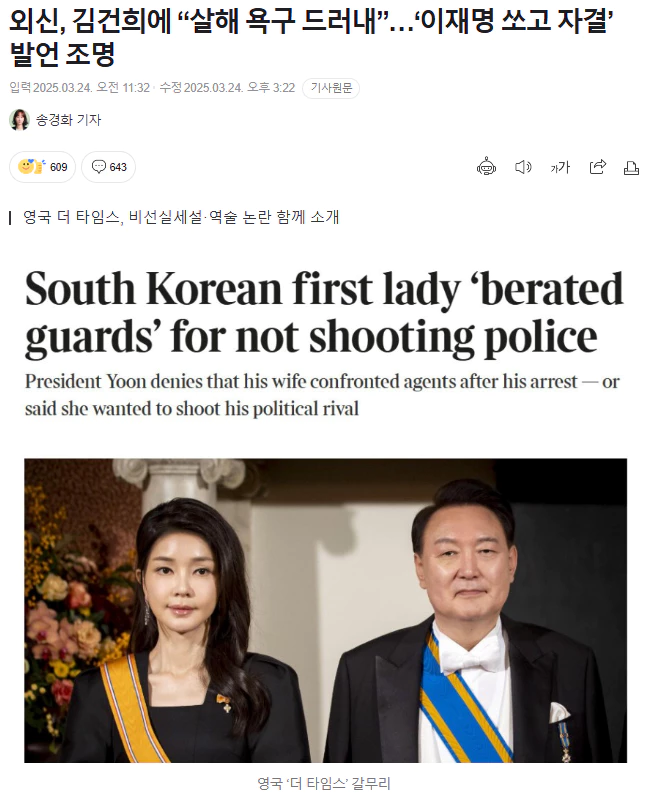Click the 입력 2025.03.24 timestamp

[79, 88]
